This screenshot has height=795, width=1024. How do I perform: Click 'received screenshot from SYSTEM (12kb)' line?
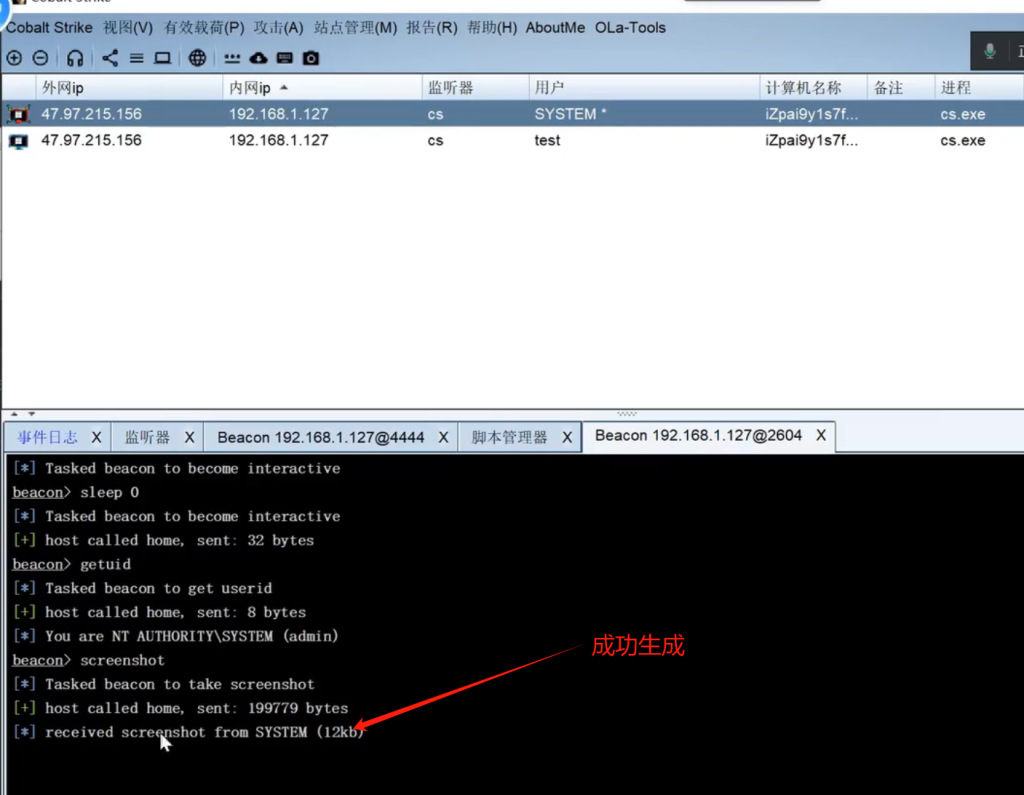tap(189, 732)
